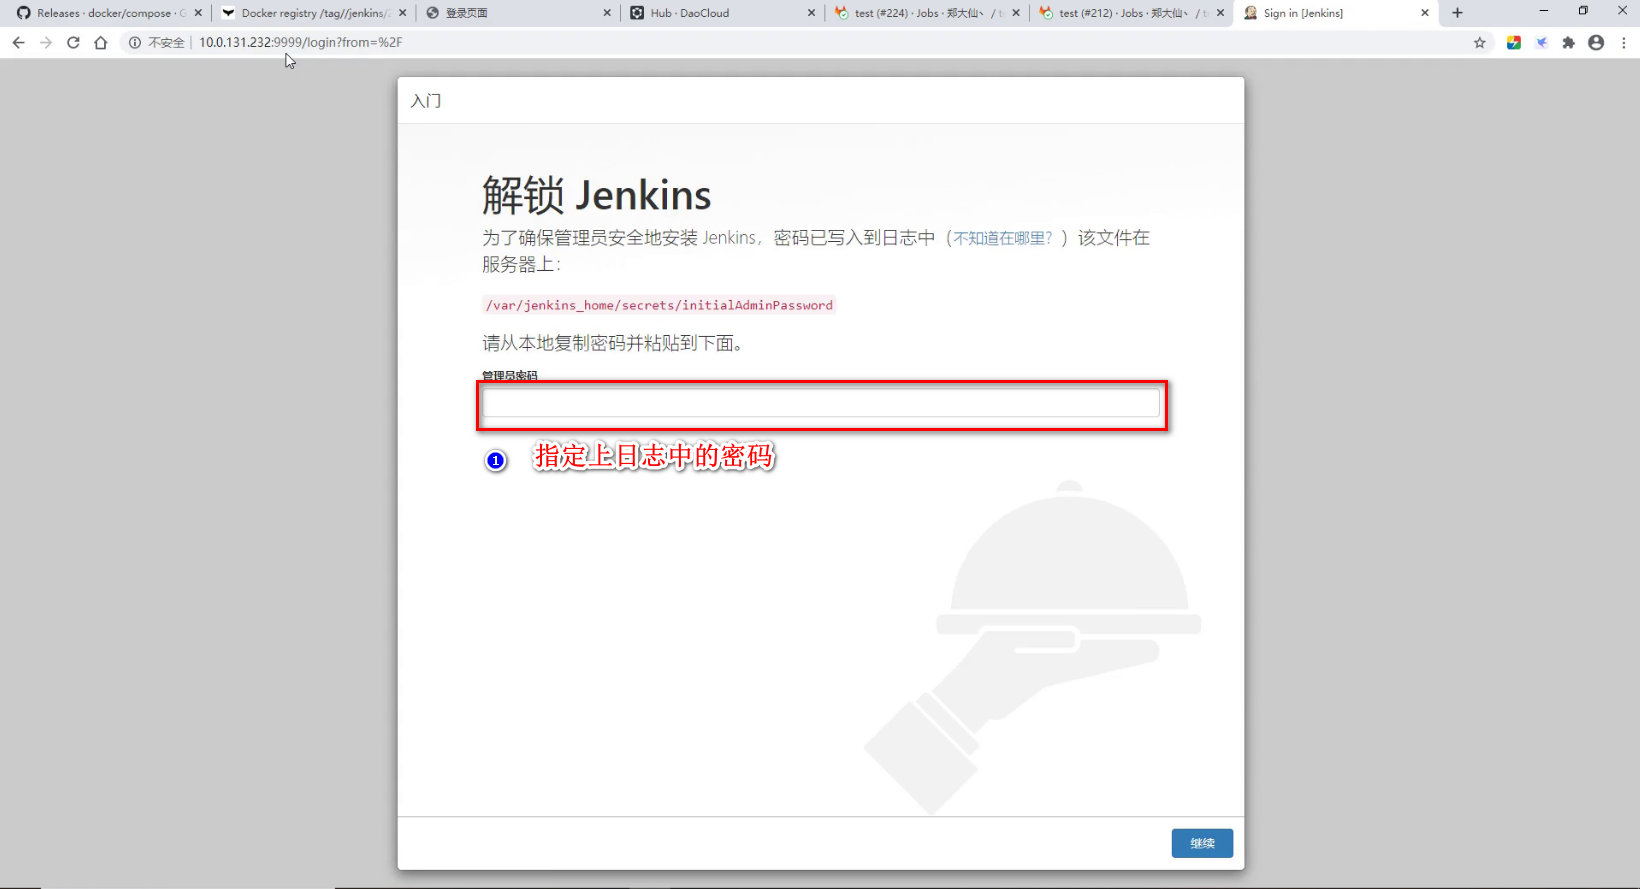Restore down the Chrome window

[1583, 11]
